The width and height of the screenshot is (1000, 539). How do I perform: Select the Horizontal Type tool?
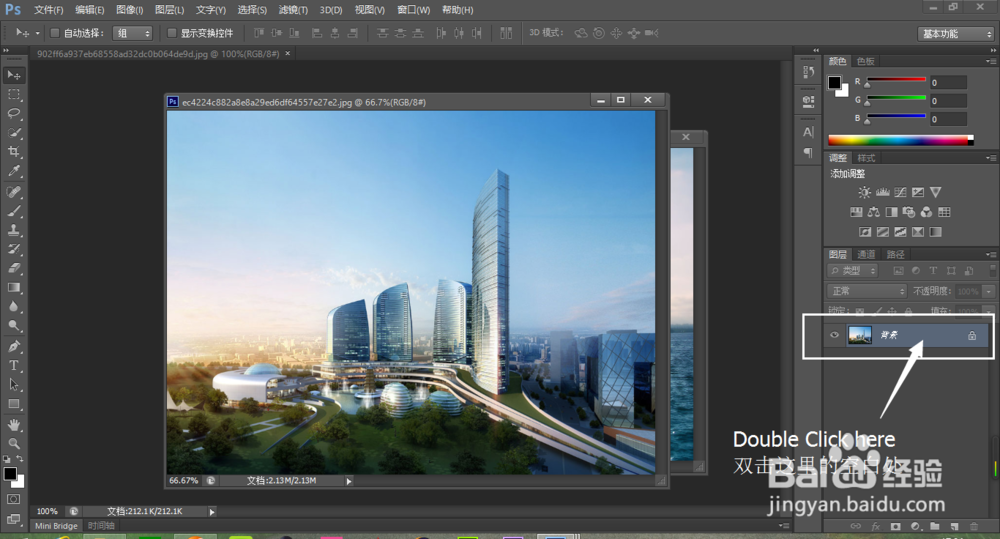click(x=13, y=365)
